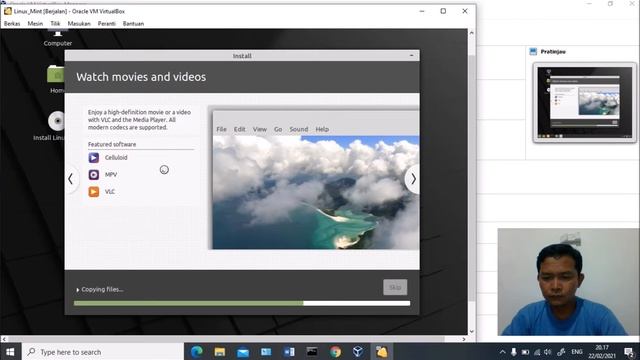Screen dimensions: 640x360
Task: Open the Tilik menu
Action: (x=55, y=24)
